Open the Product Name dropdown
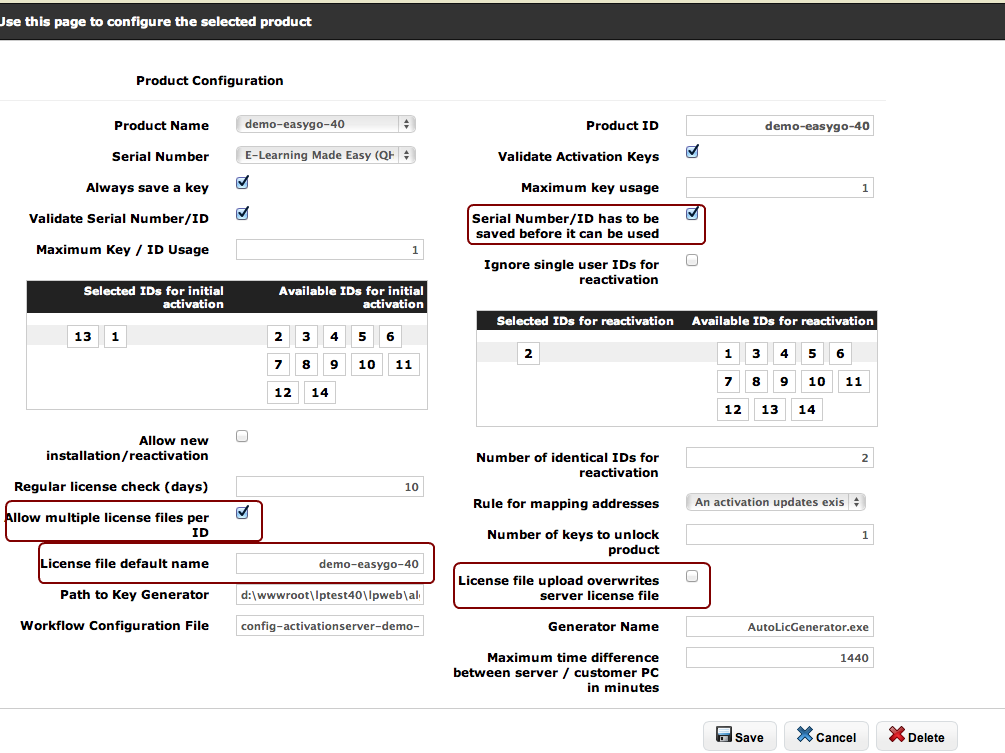 326,124
